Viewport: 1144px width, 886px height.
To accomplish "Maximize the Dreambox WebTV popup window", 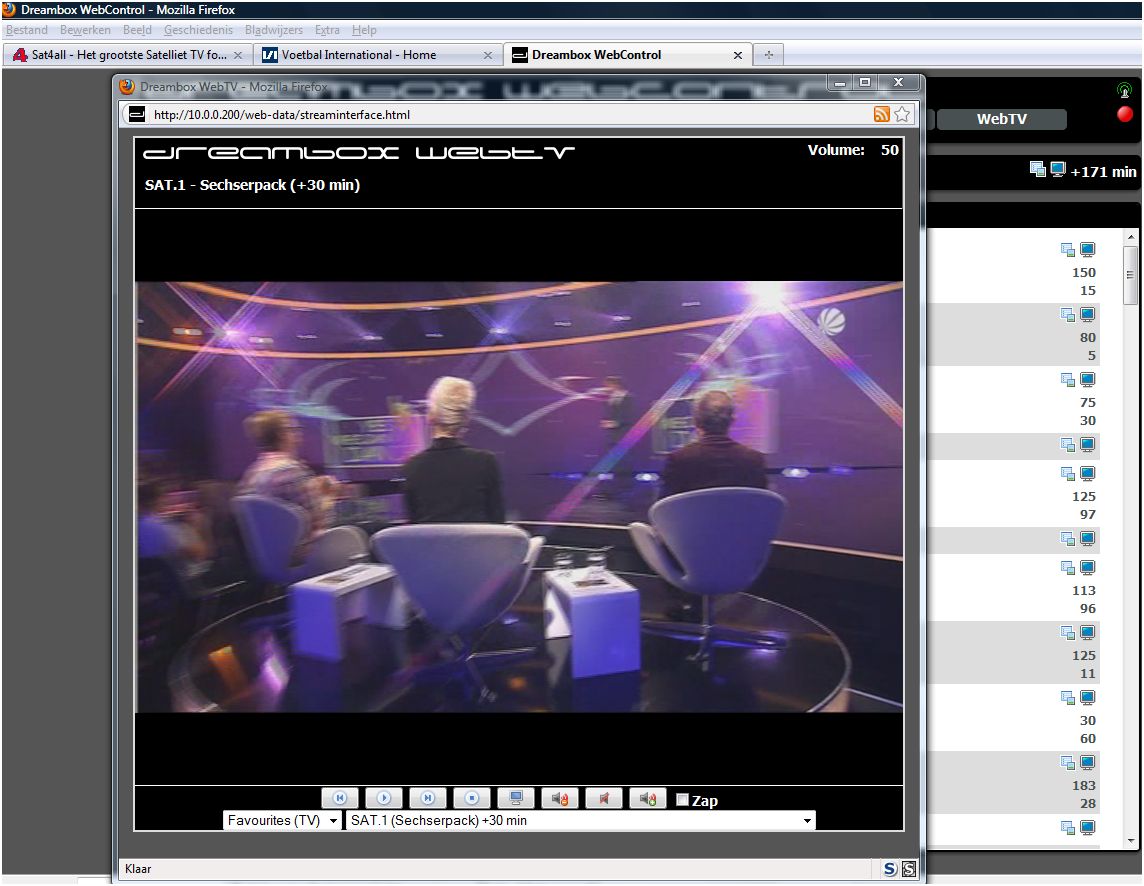I will 865,82.
